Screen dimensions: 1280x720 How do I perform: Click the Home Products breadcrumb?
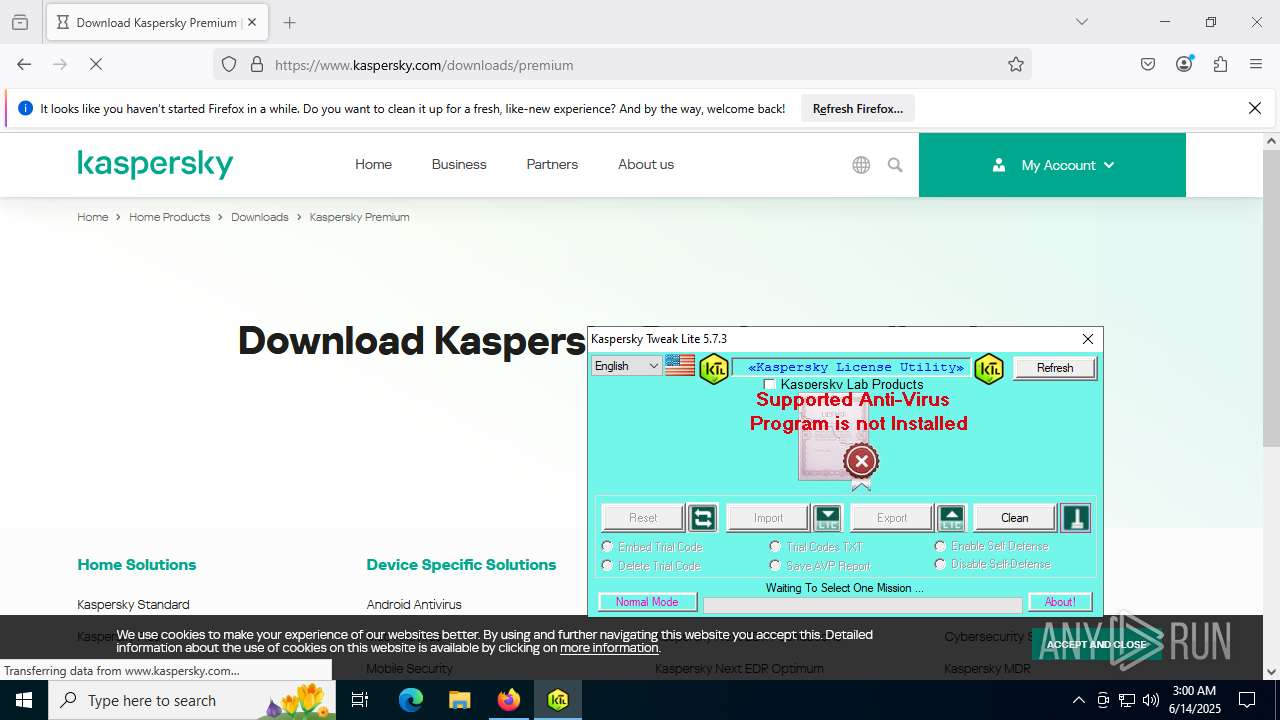(169, 217)
